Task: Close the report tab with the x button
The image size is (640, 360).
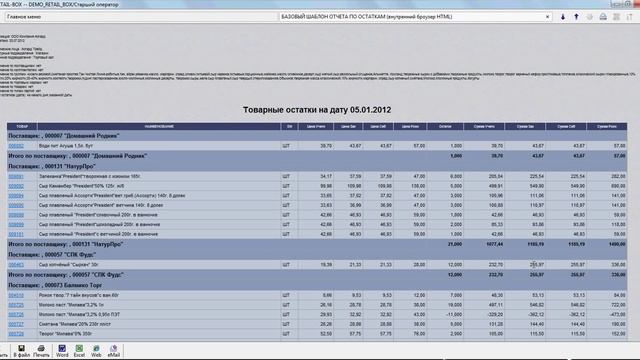Action: click(x=547, y=17)
